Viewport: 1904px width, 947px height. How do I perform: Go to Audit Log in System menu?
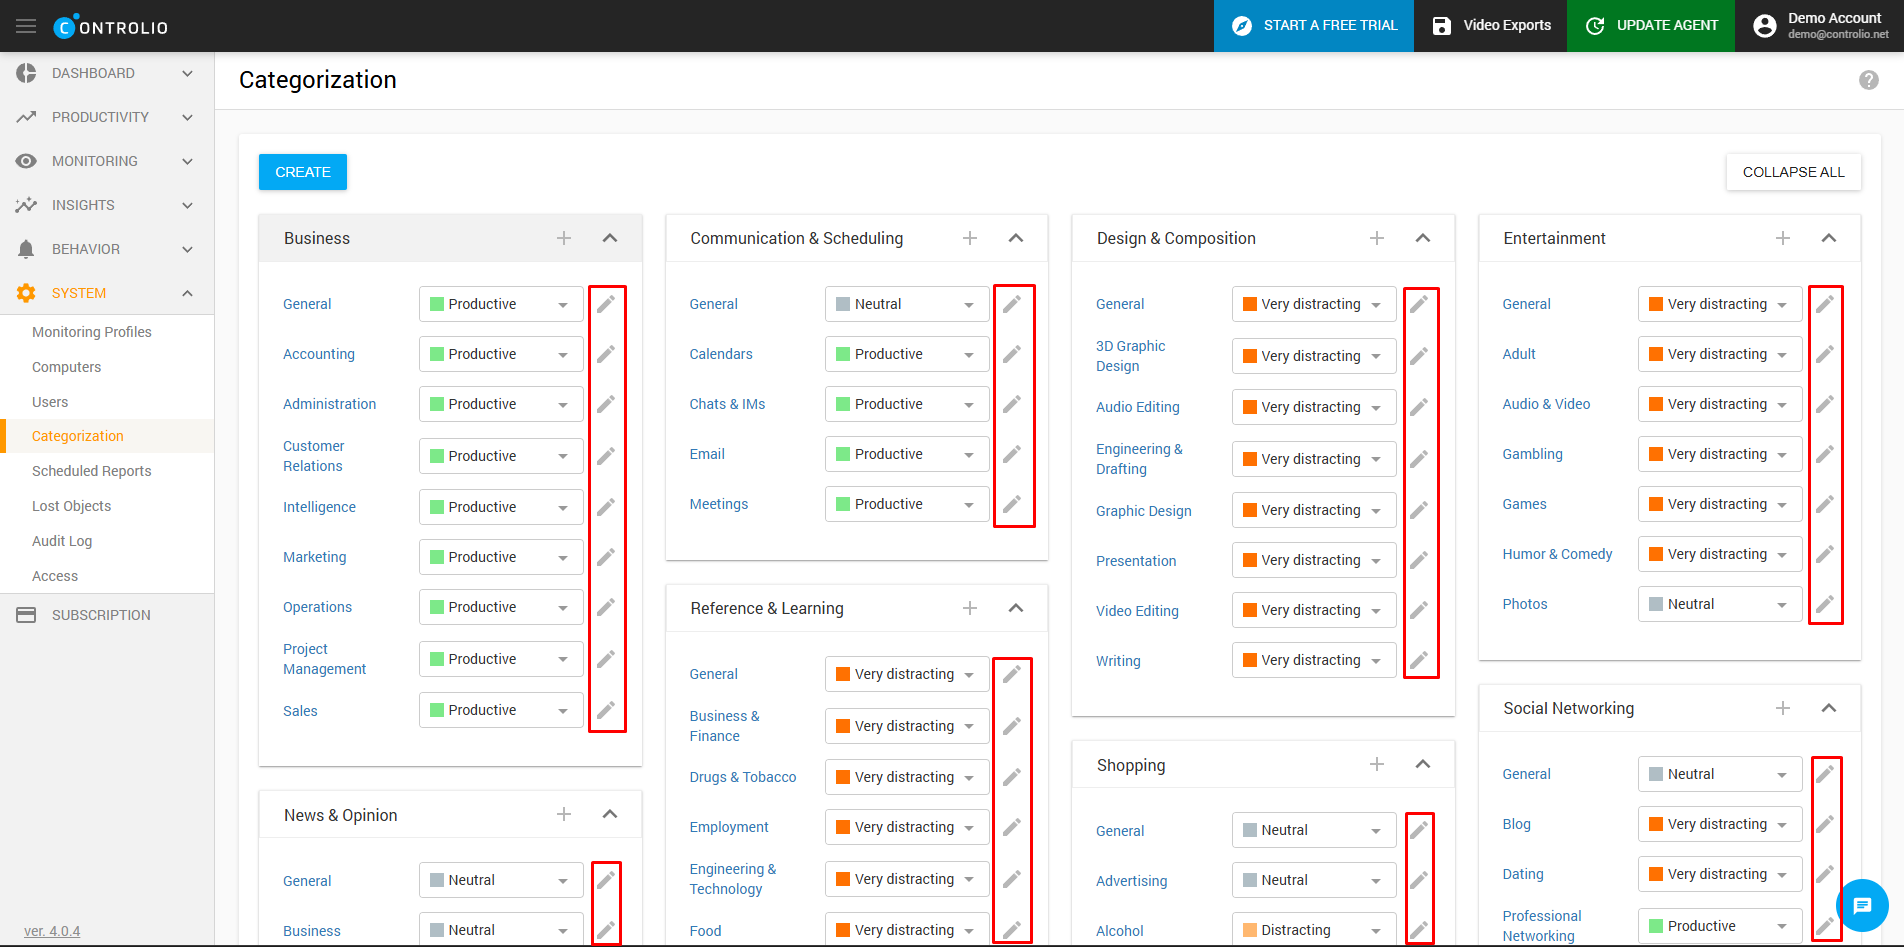click(62, 541)
